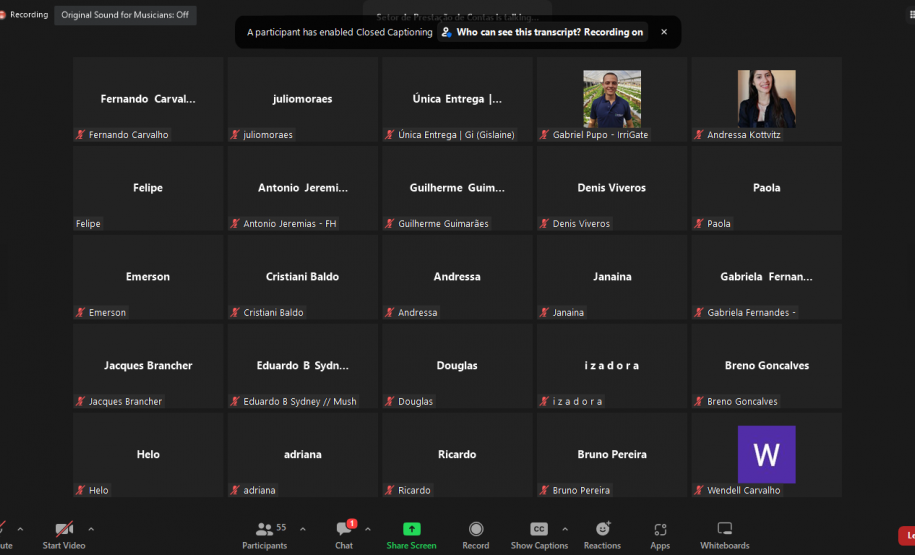
Task: Select Gabriel Pupo's video tile
Action: 612,99
